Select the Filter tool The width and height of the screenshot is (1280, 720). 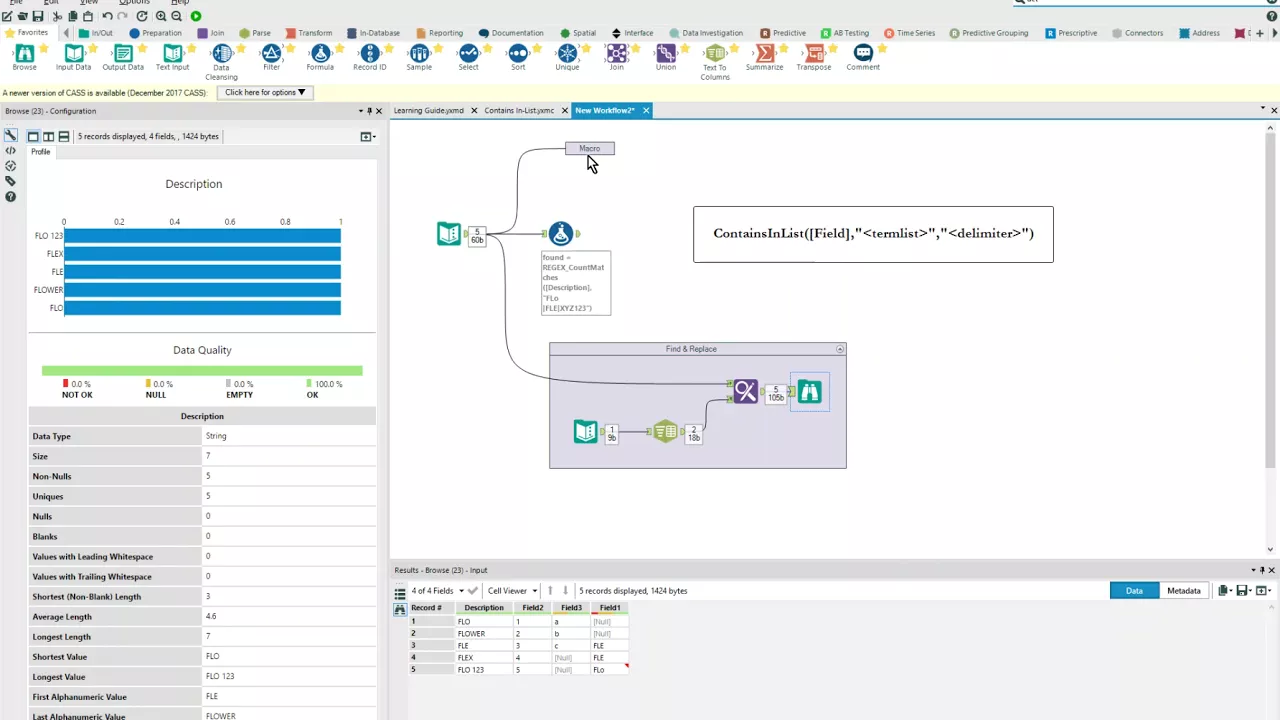(x=271, y=57)
